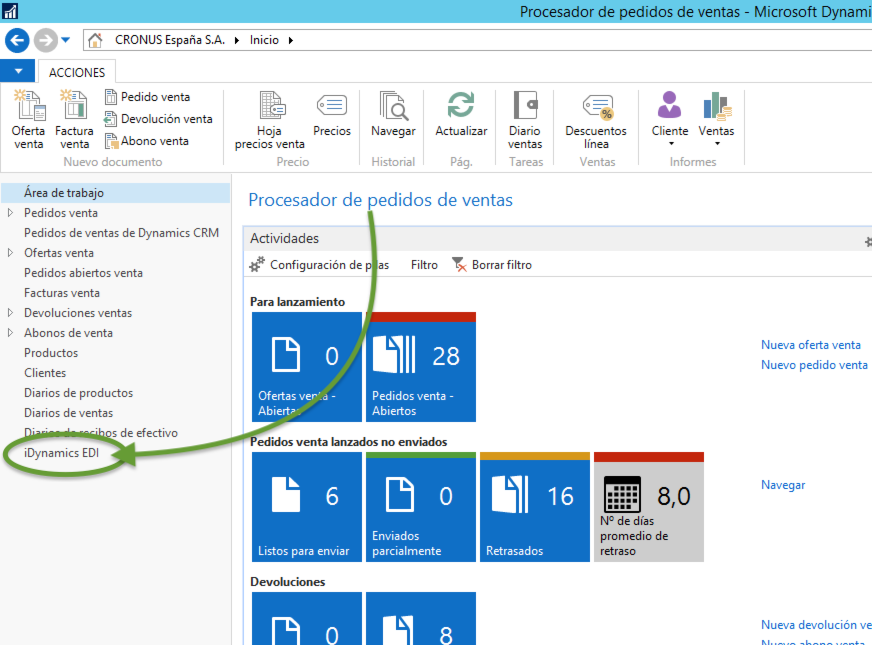Open Diarios de ventas
This screenshot has width=872, height=645.
tap(68, 413)
